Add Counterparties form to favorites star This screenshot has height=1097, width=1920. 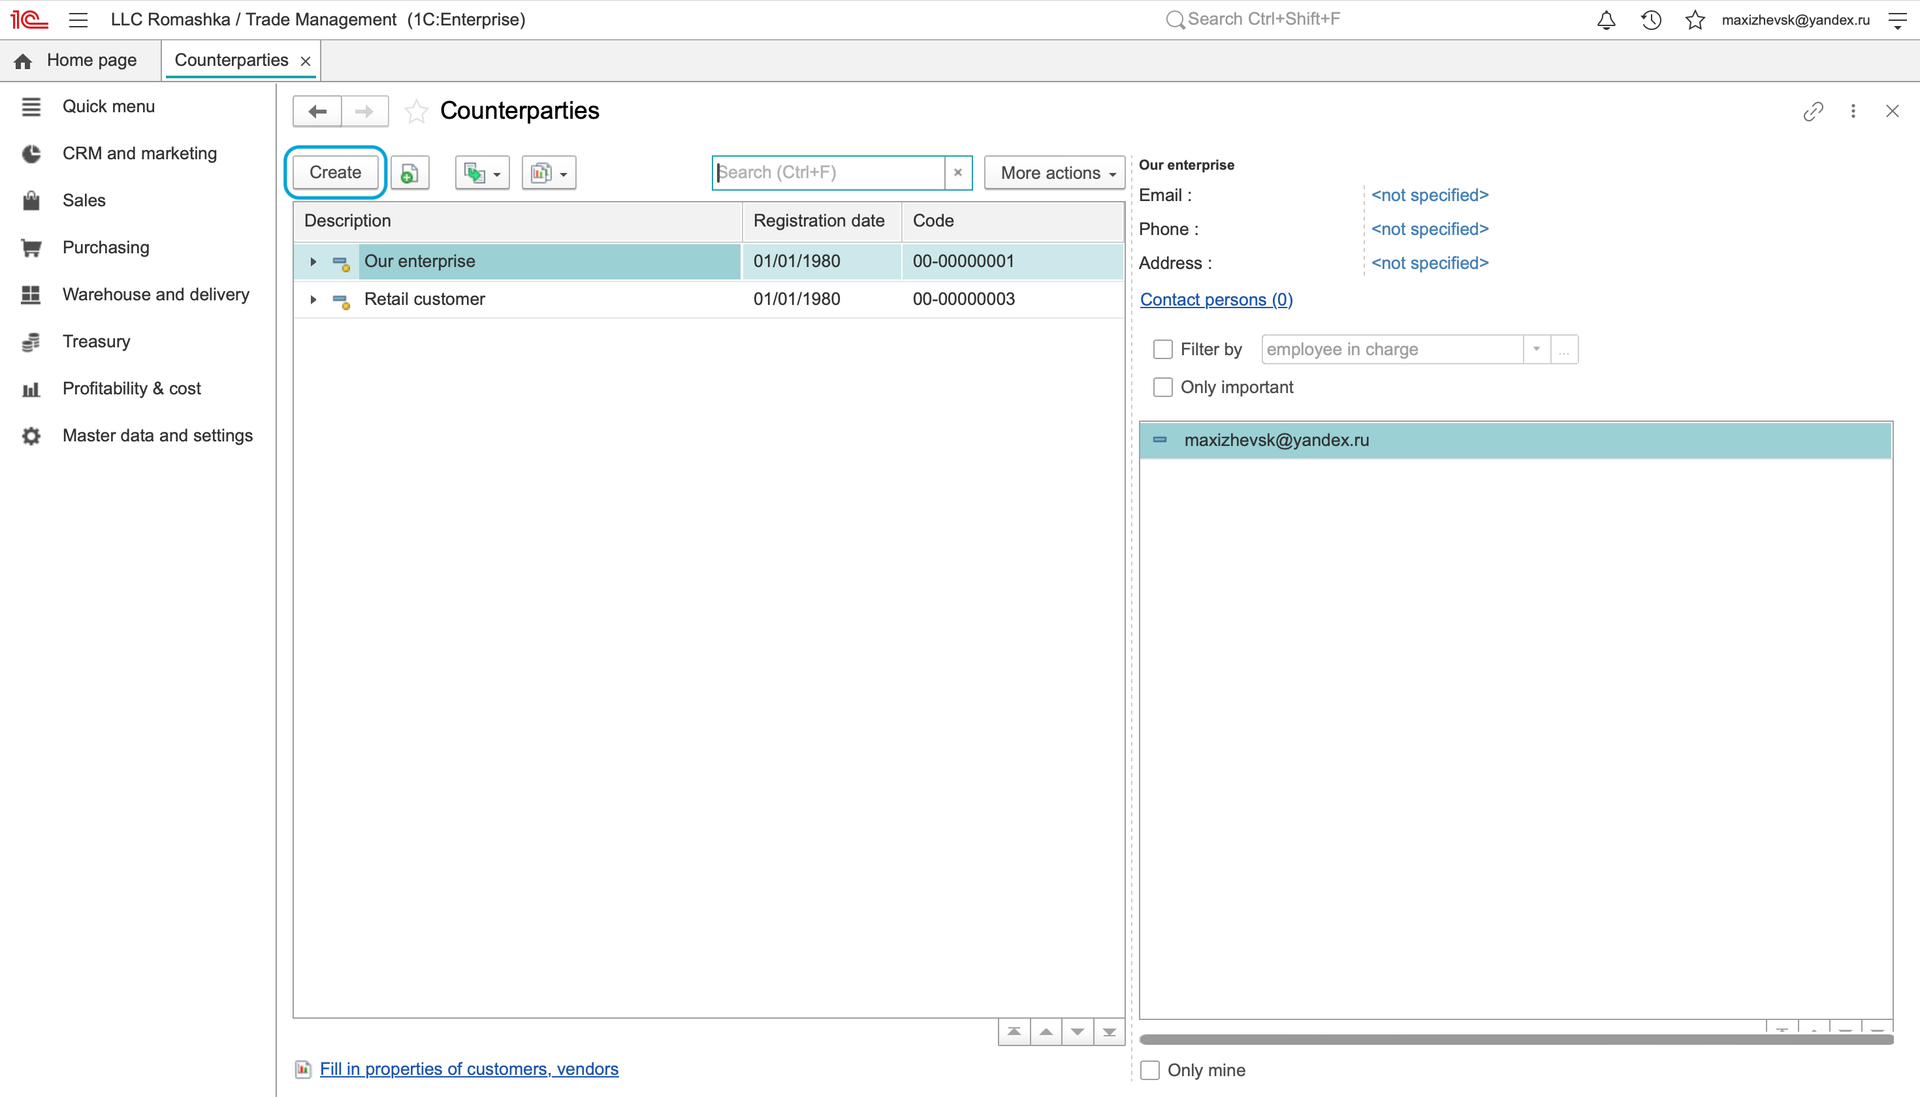pyautogui.click(x=416, y=111)
